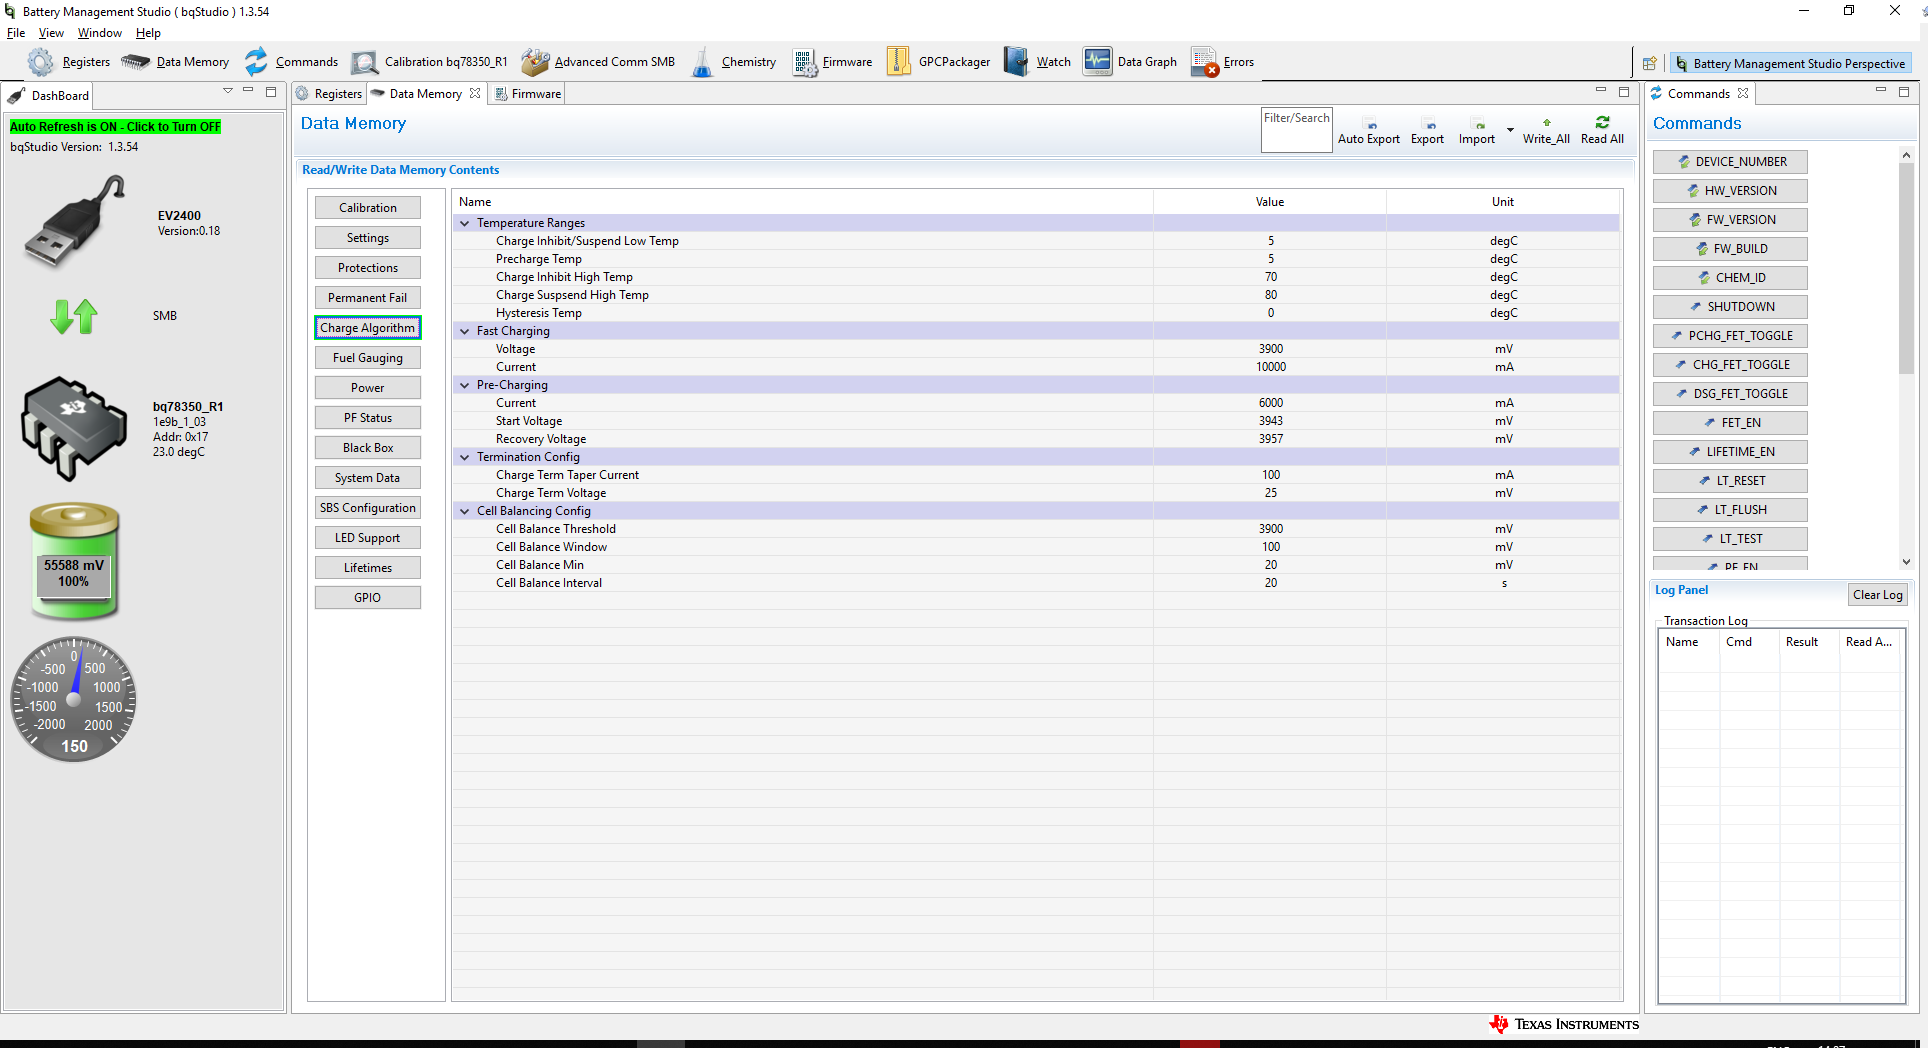
Task: Maximize the Commands panel
Action: coord(1904,91)
